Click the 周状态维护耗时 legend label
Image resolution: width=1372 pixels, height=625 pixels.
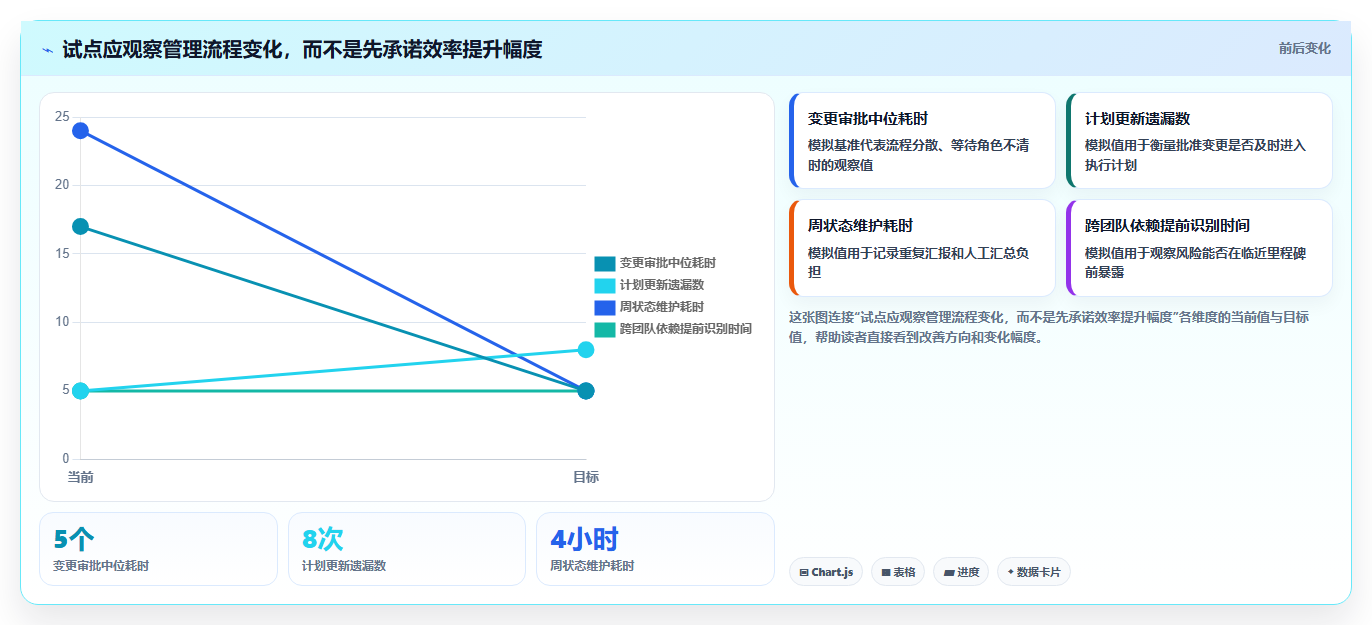tap(661, 307)
